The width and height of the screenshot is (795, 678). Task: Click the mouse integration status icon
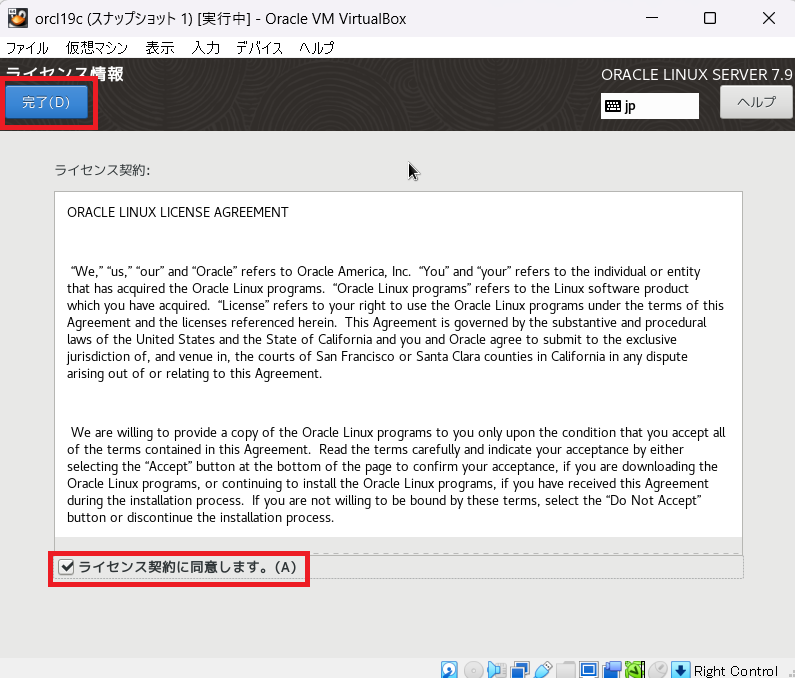[658, 669]
